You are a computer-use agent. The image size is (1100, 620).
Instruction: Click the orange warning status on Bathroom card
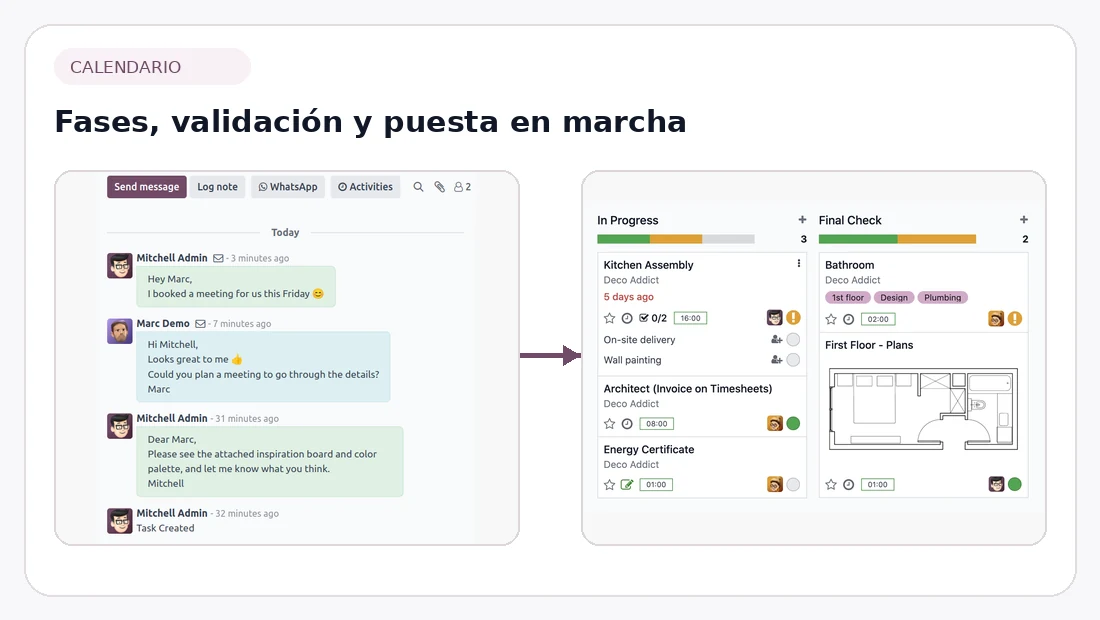(1015, 319)
